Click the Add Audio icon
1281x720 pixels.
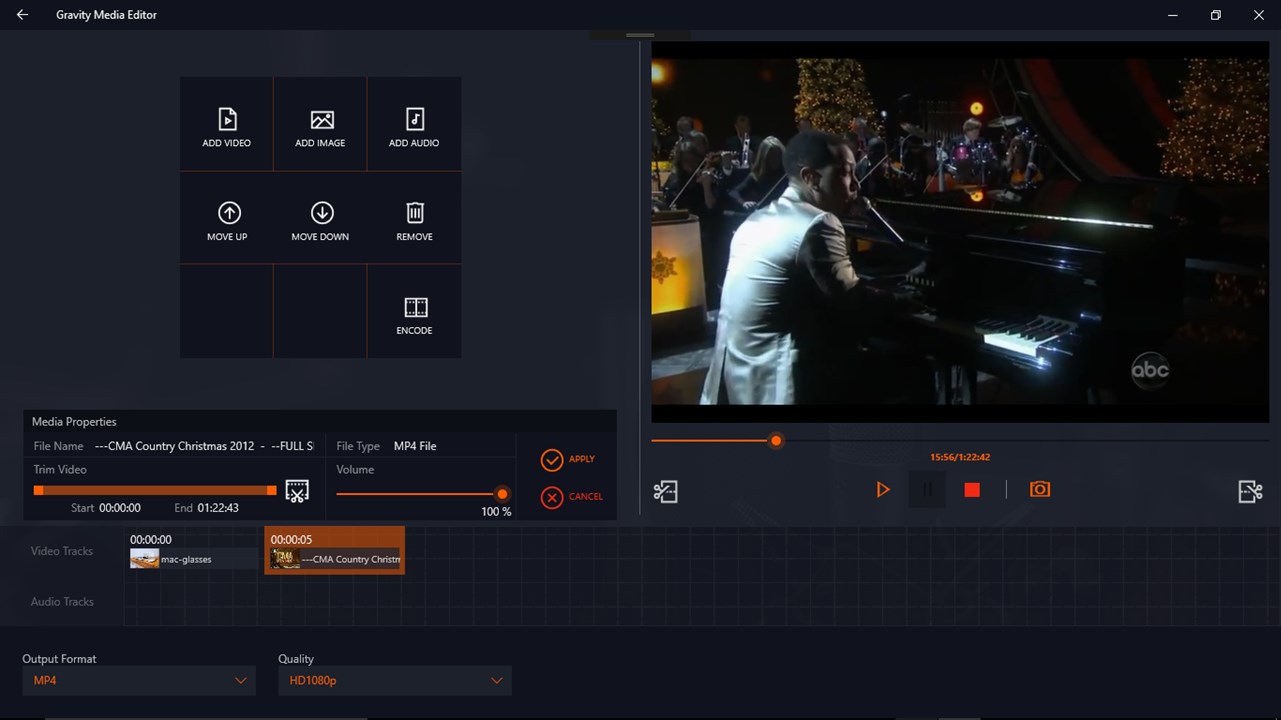tap(415, 120)
